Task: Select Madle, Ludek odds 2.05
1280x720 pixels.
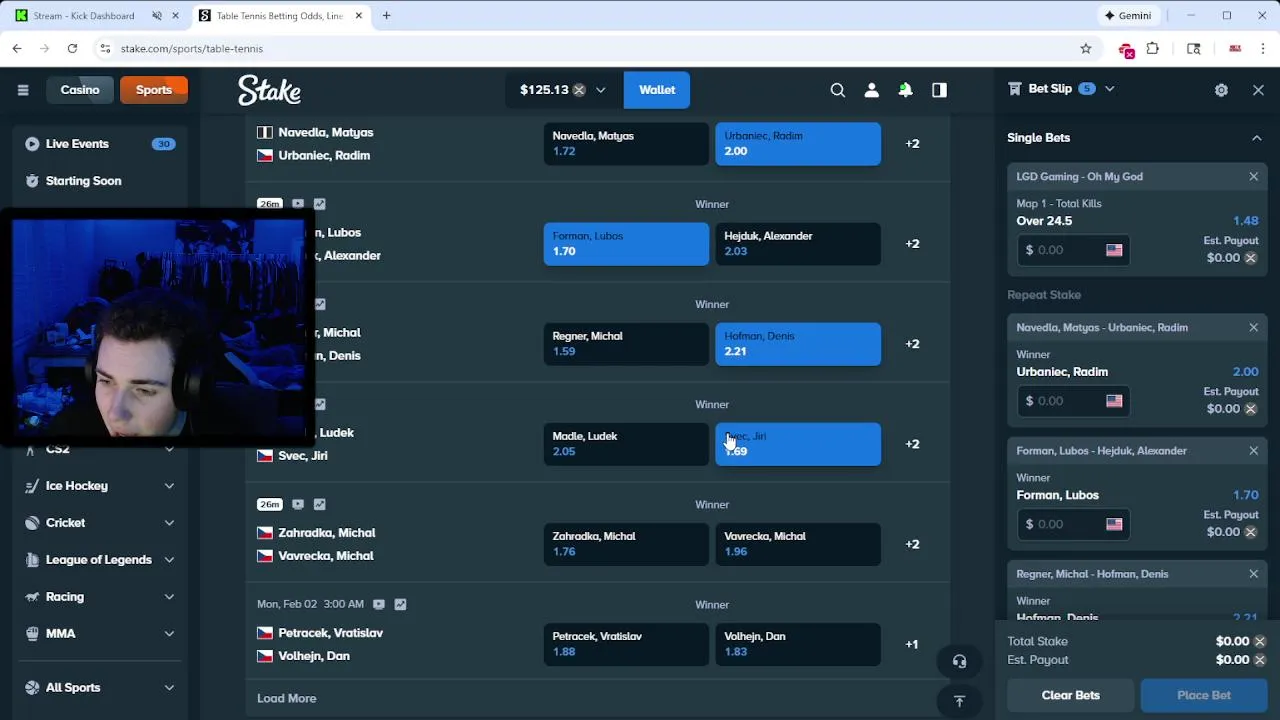Action: coord(626,444)
